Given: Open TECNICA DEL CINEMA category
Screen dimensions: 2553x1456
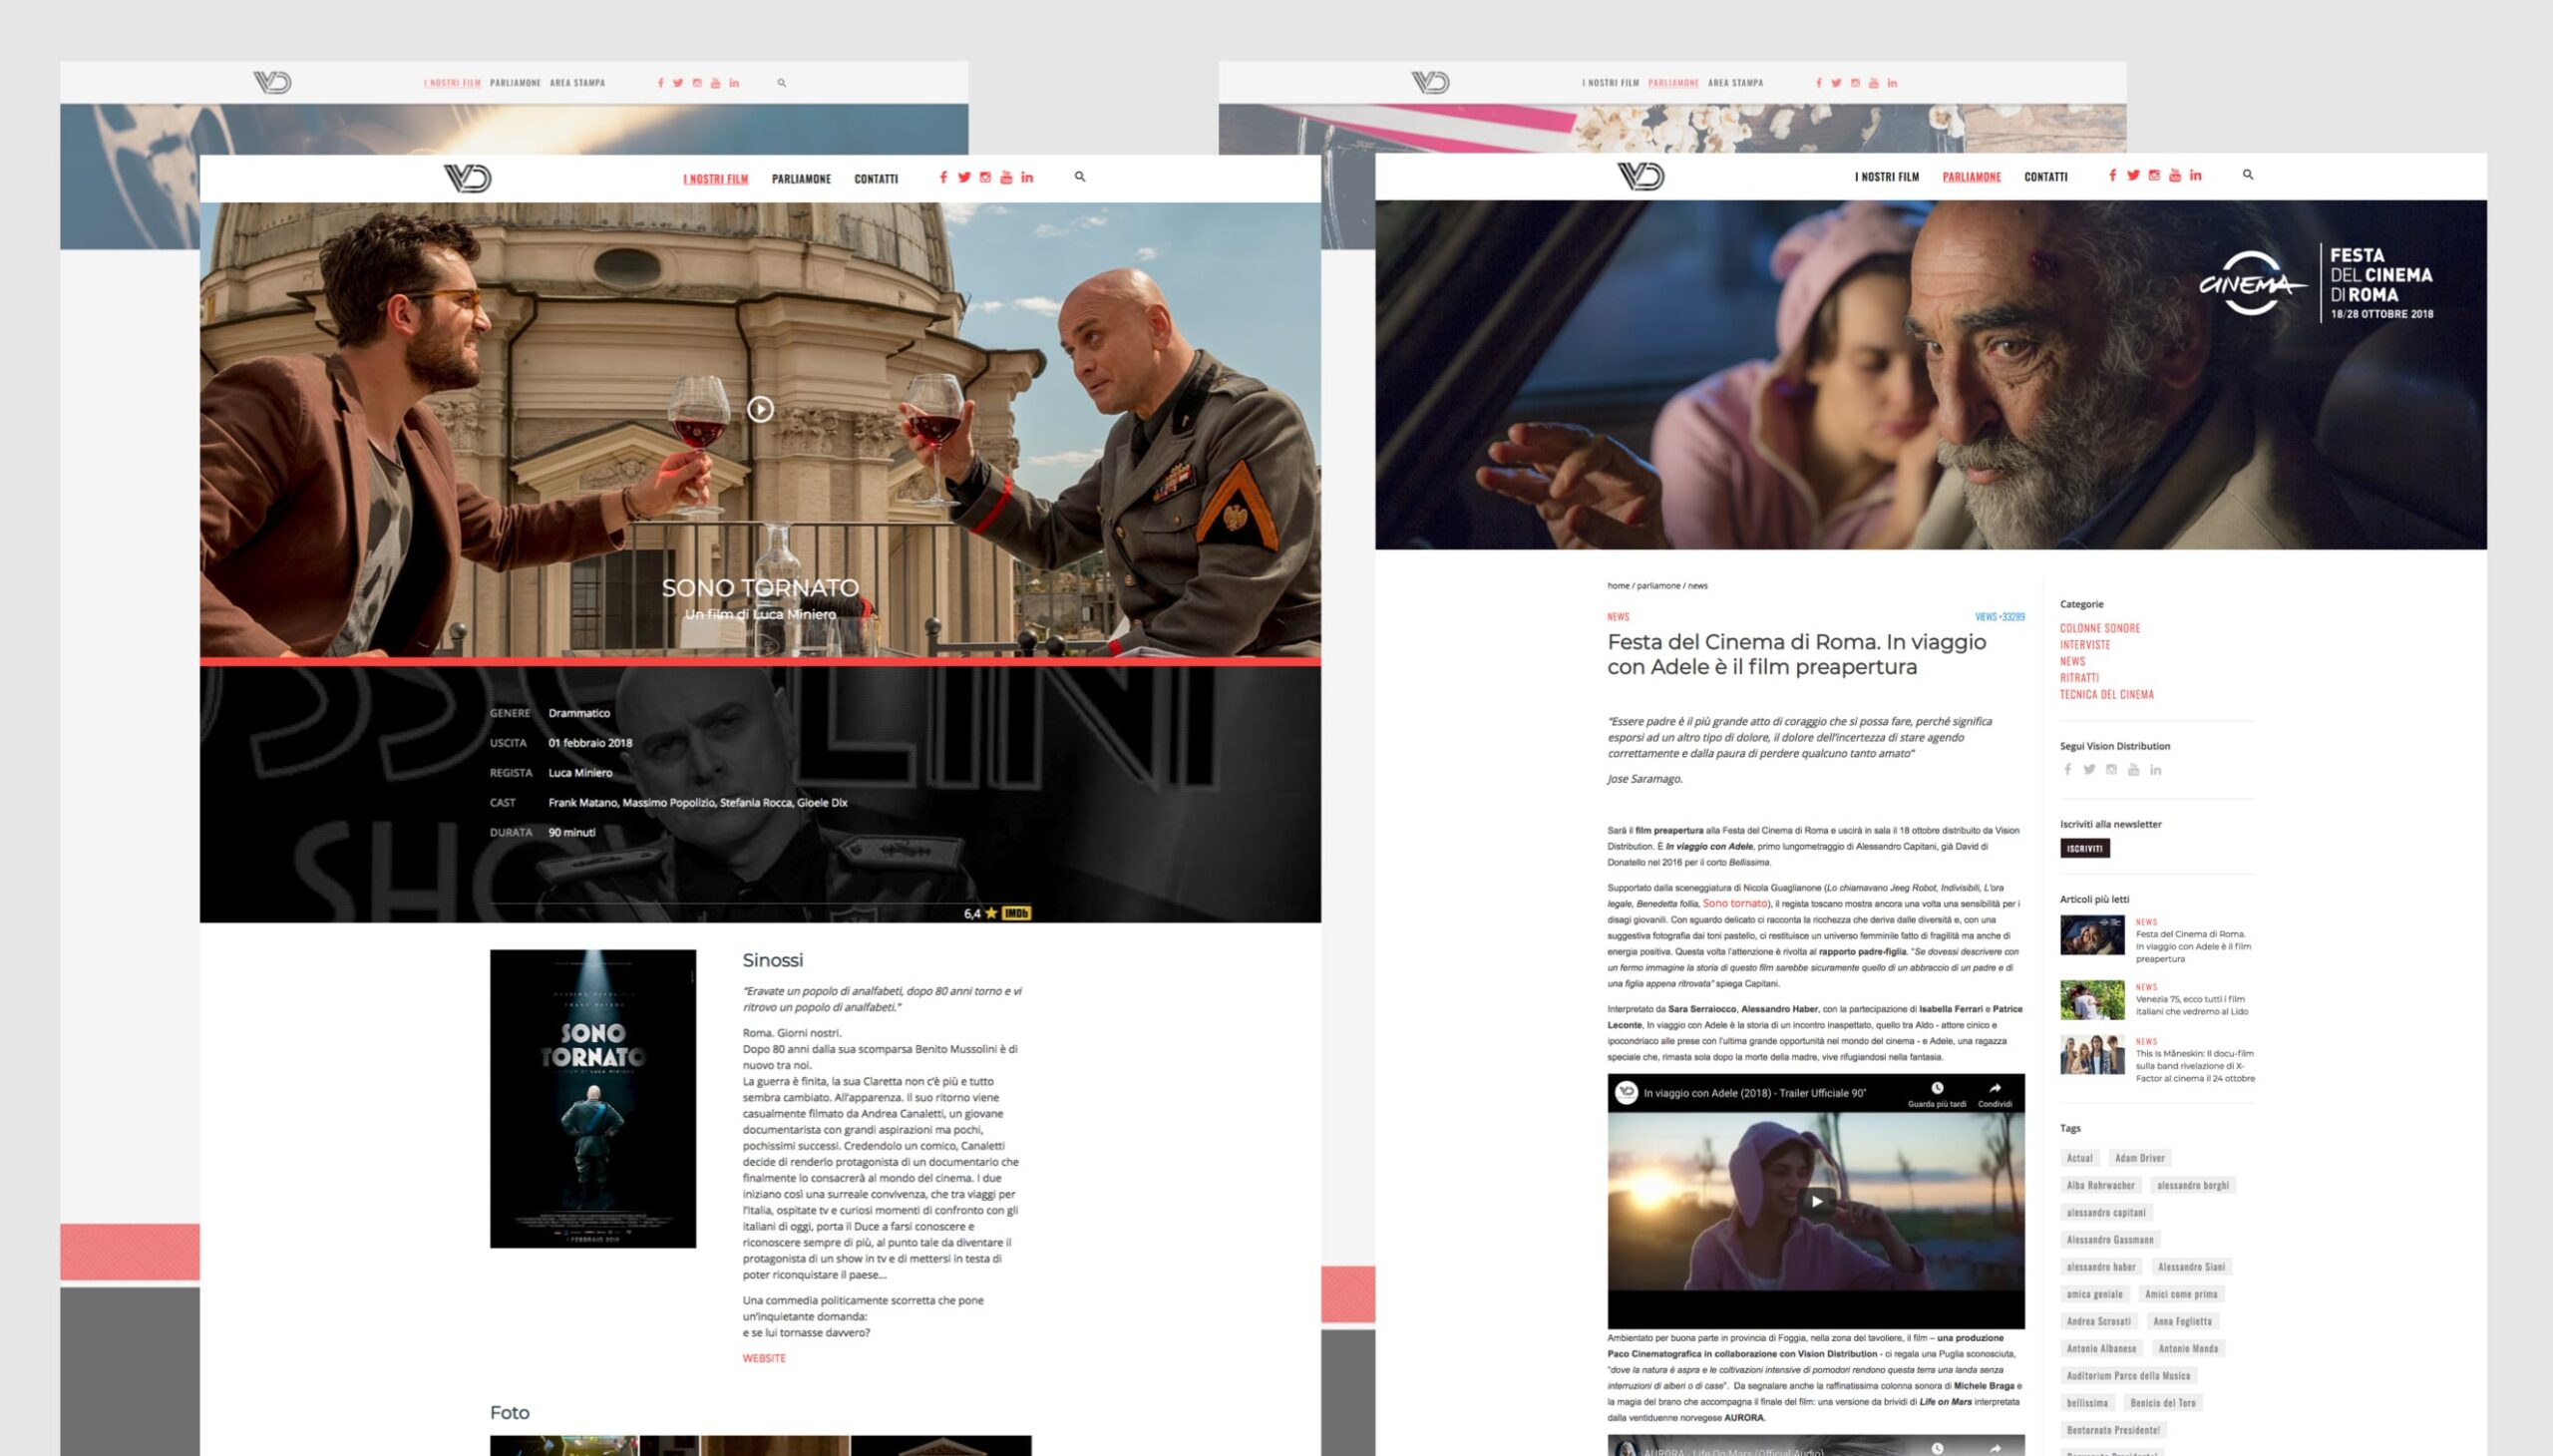Looking at the screenshot, I should (x=2107, y=694).
